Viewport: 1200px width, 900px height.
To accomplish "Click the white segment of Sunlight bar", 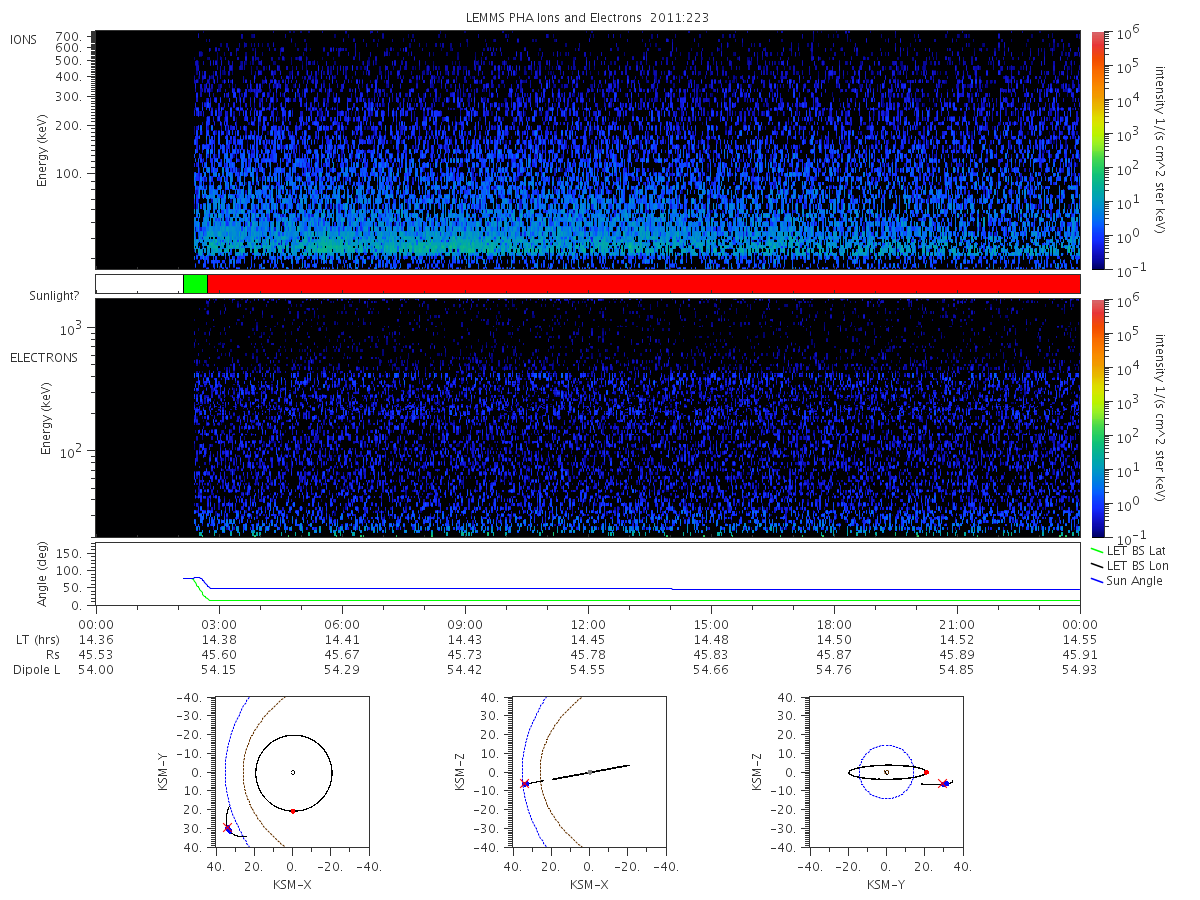I will [x=139, y=284].
